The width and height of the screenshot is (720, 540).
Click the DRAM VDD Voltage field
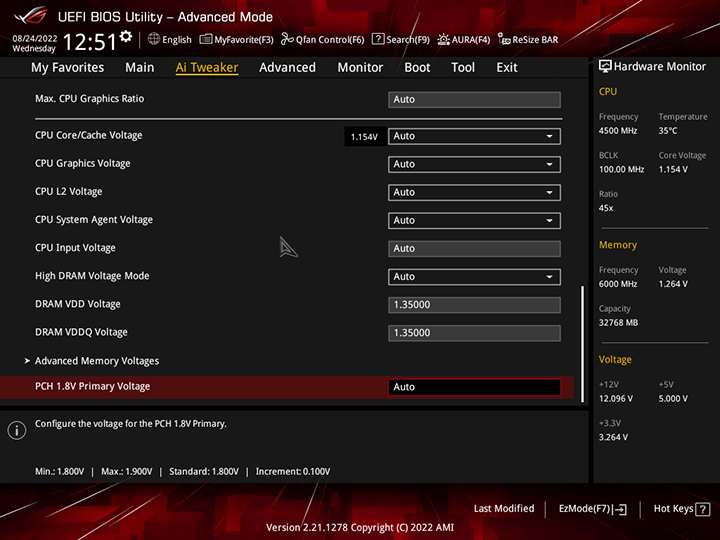[474, 305]
